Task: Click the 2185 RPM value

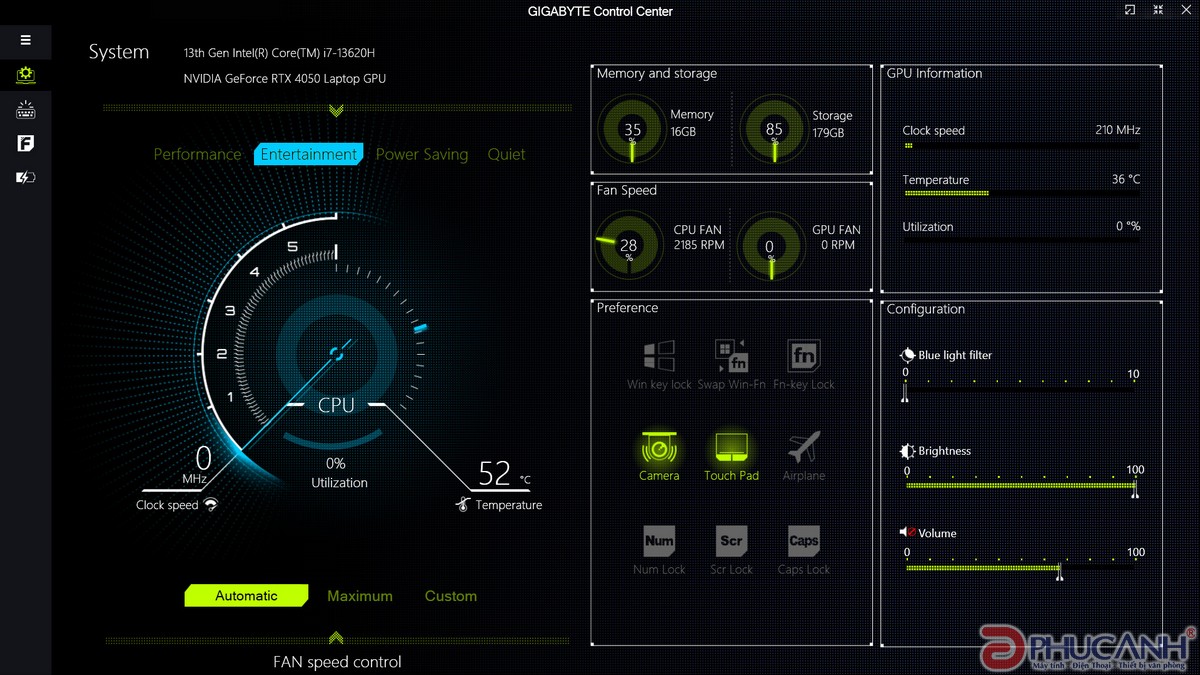Action: tap(699, 245)
